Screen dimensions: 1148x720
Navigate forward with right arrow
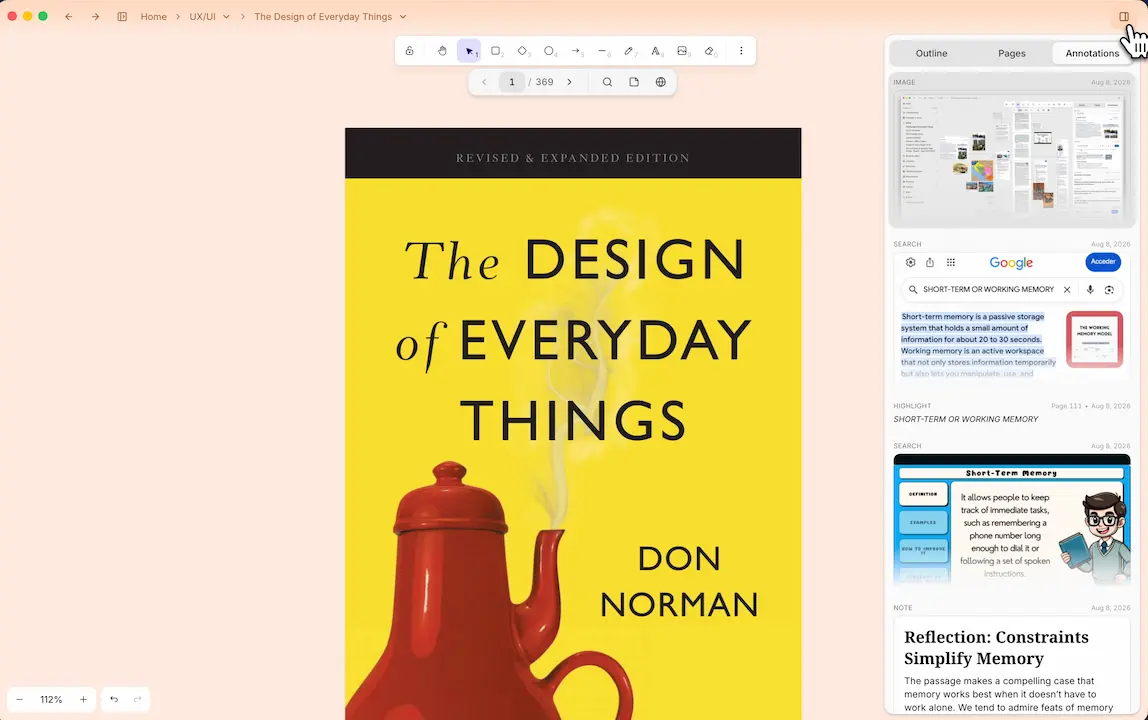[95, 17]
